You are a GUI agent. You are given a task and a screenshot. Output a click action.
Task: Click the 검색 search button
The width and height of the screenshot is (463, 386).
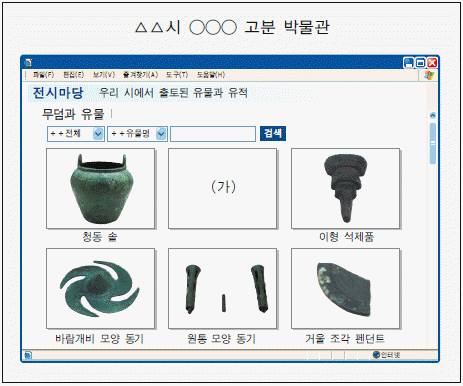click(273, 134)
